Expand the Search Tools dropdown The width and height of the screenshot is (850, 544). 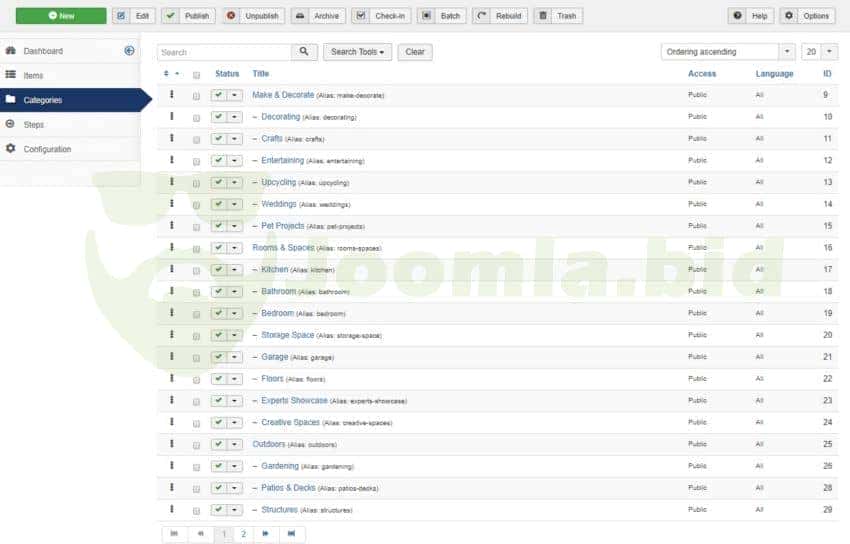tap(357, 52)
